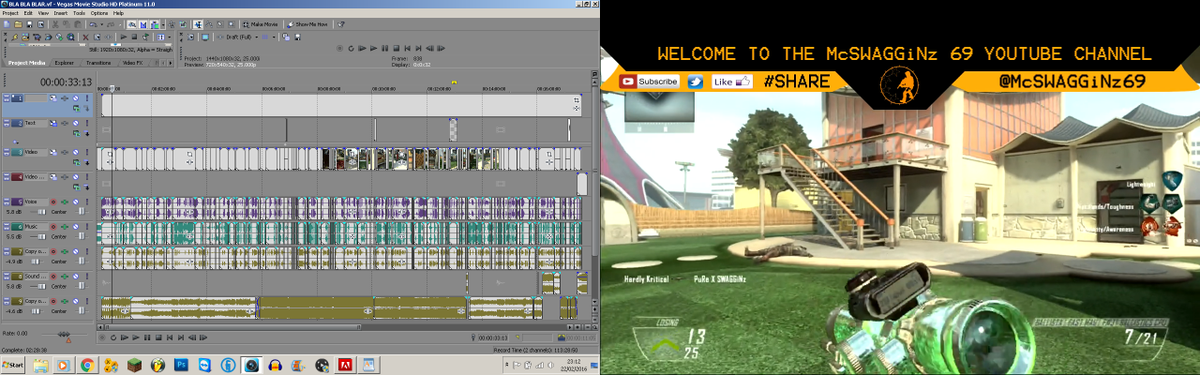Open Google Chrome from the taskbar
Image resolution: width=1200 pixels, height=375 pixels.
pyautogui.click(x=87, y=365)
